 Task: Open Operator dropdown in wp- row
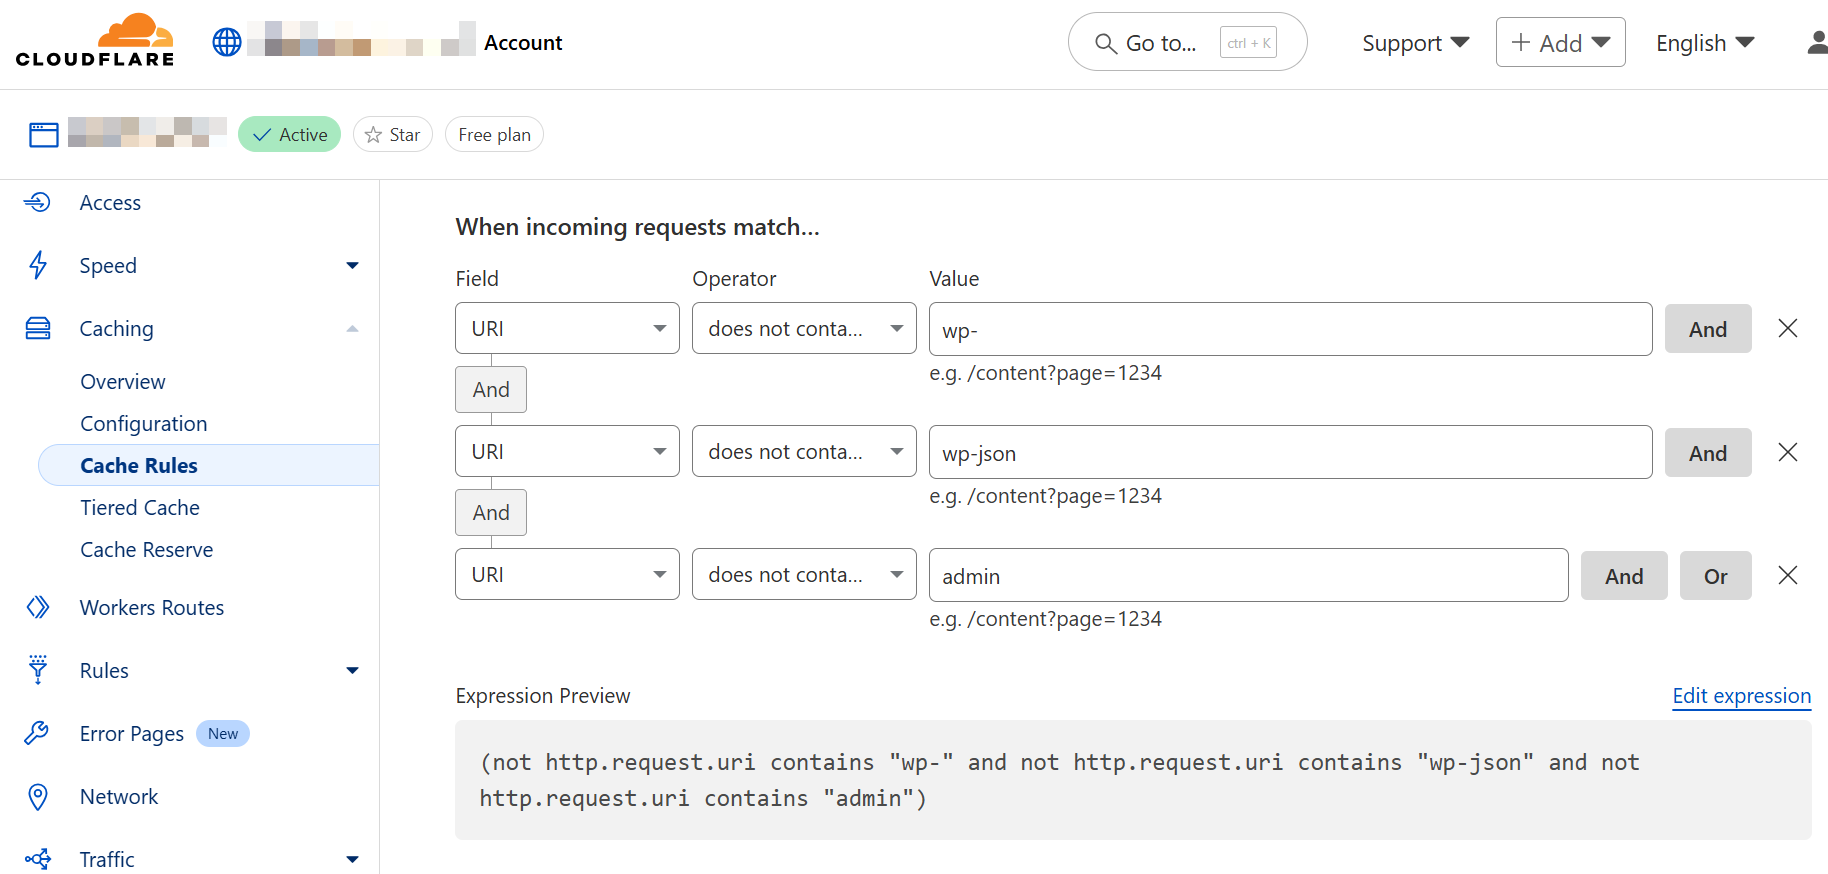tap(804, 328)
